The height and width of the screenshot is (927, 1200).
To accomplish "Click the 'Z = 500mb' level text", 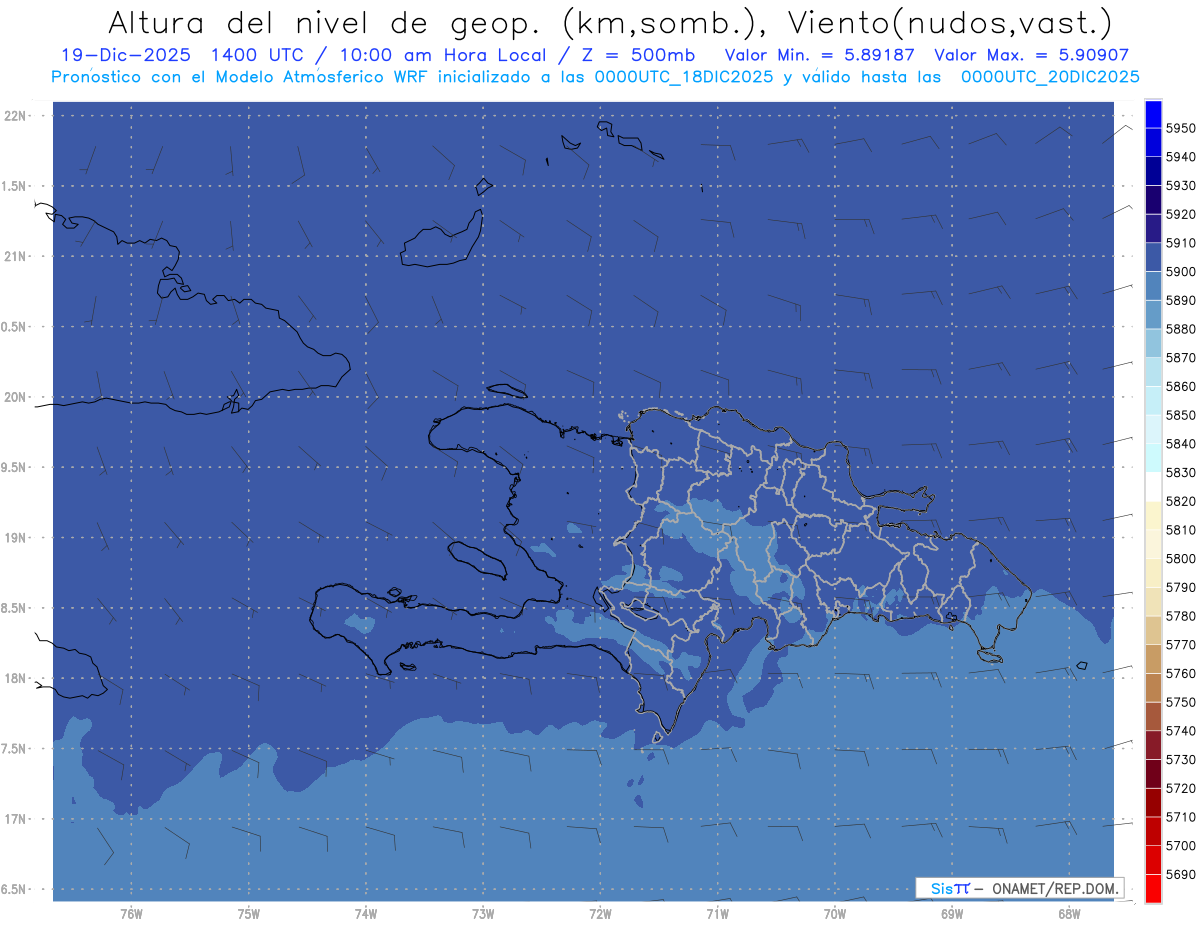I will pos(640,55).
